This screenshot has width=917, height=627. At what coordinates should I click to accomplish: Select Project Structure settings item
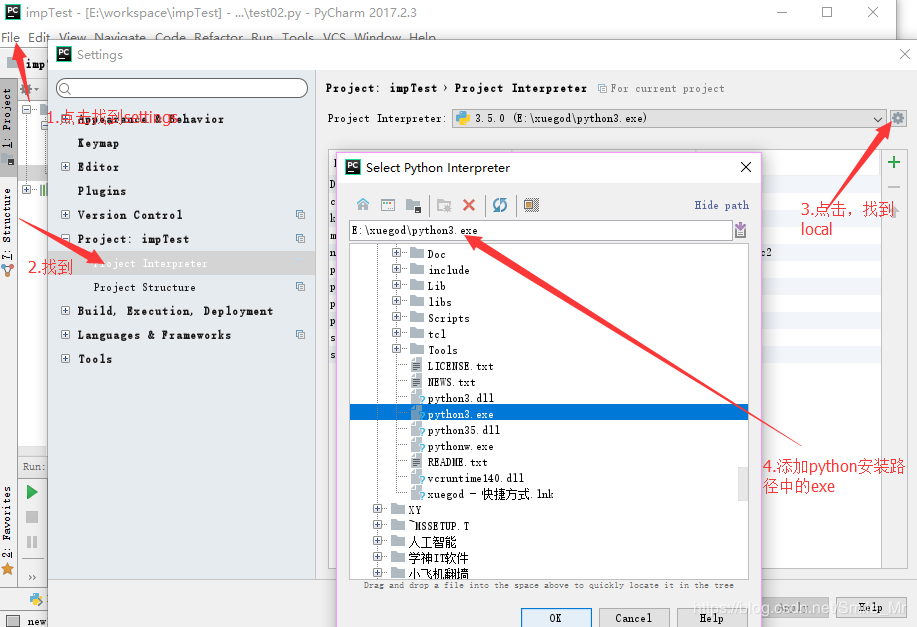tap(144, 287)
